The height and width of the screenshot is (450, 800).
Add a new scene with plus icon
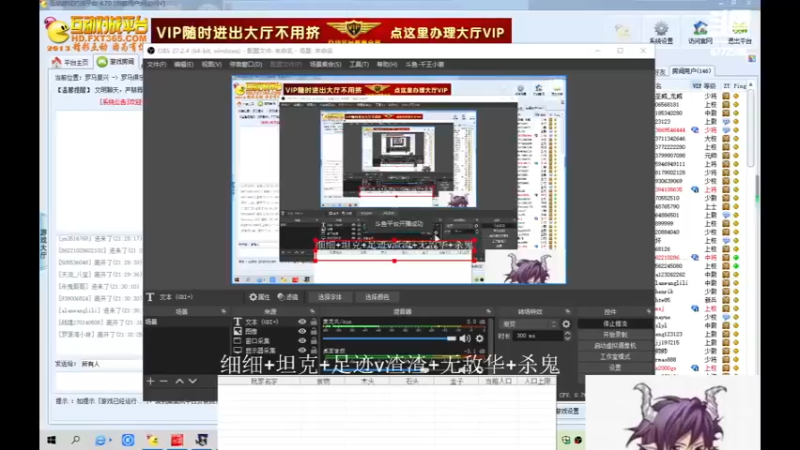pos(151,381)
